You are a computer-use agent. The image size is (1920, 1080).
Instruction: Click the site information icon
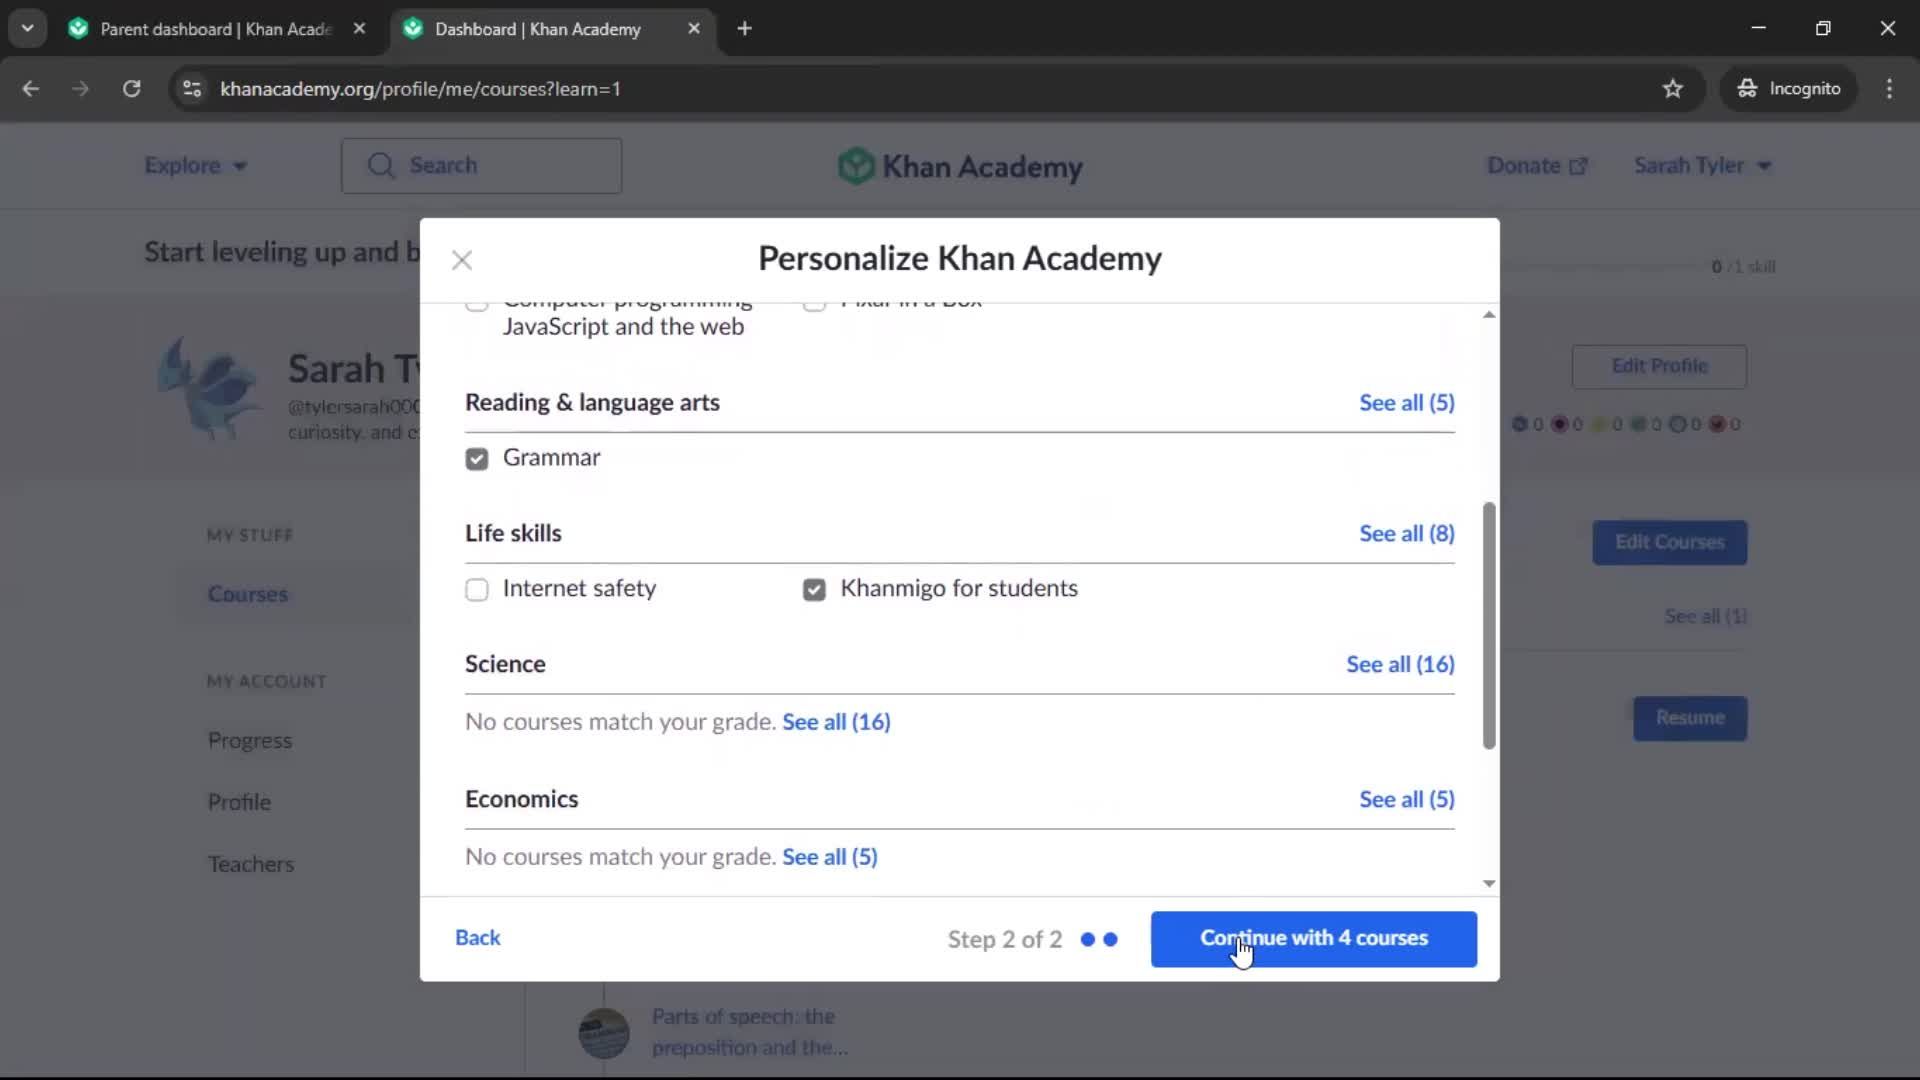(x=191, y=89)
